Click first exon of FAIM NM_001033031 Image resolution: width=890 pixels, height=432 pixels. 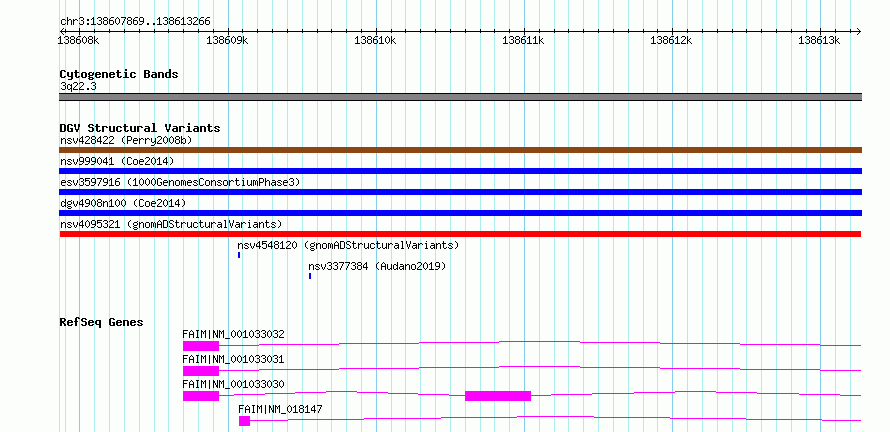pos(200,371)
